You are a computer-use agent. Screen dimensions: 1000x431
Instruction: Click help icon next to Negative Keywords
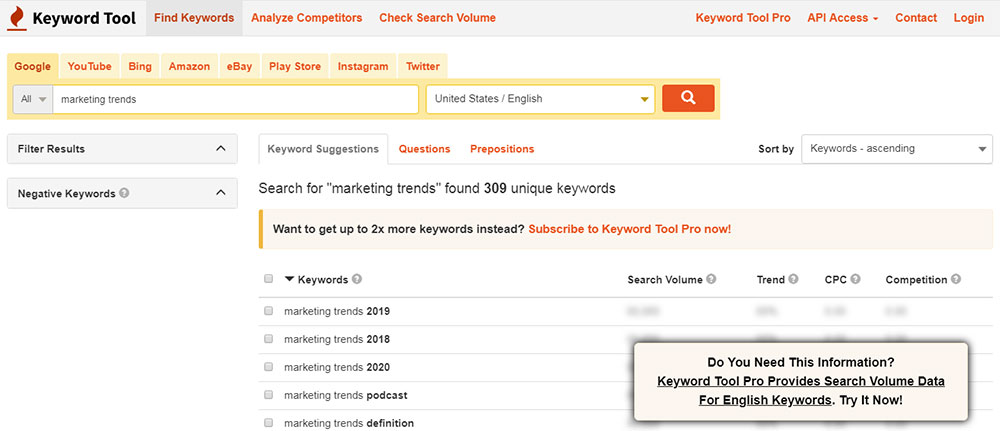click(x=124, y=193)
